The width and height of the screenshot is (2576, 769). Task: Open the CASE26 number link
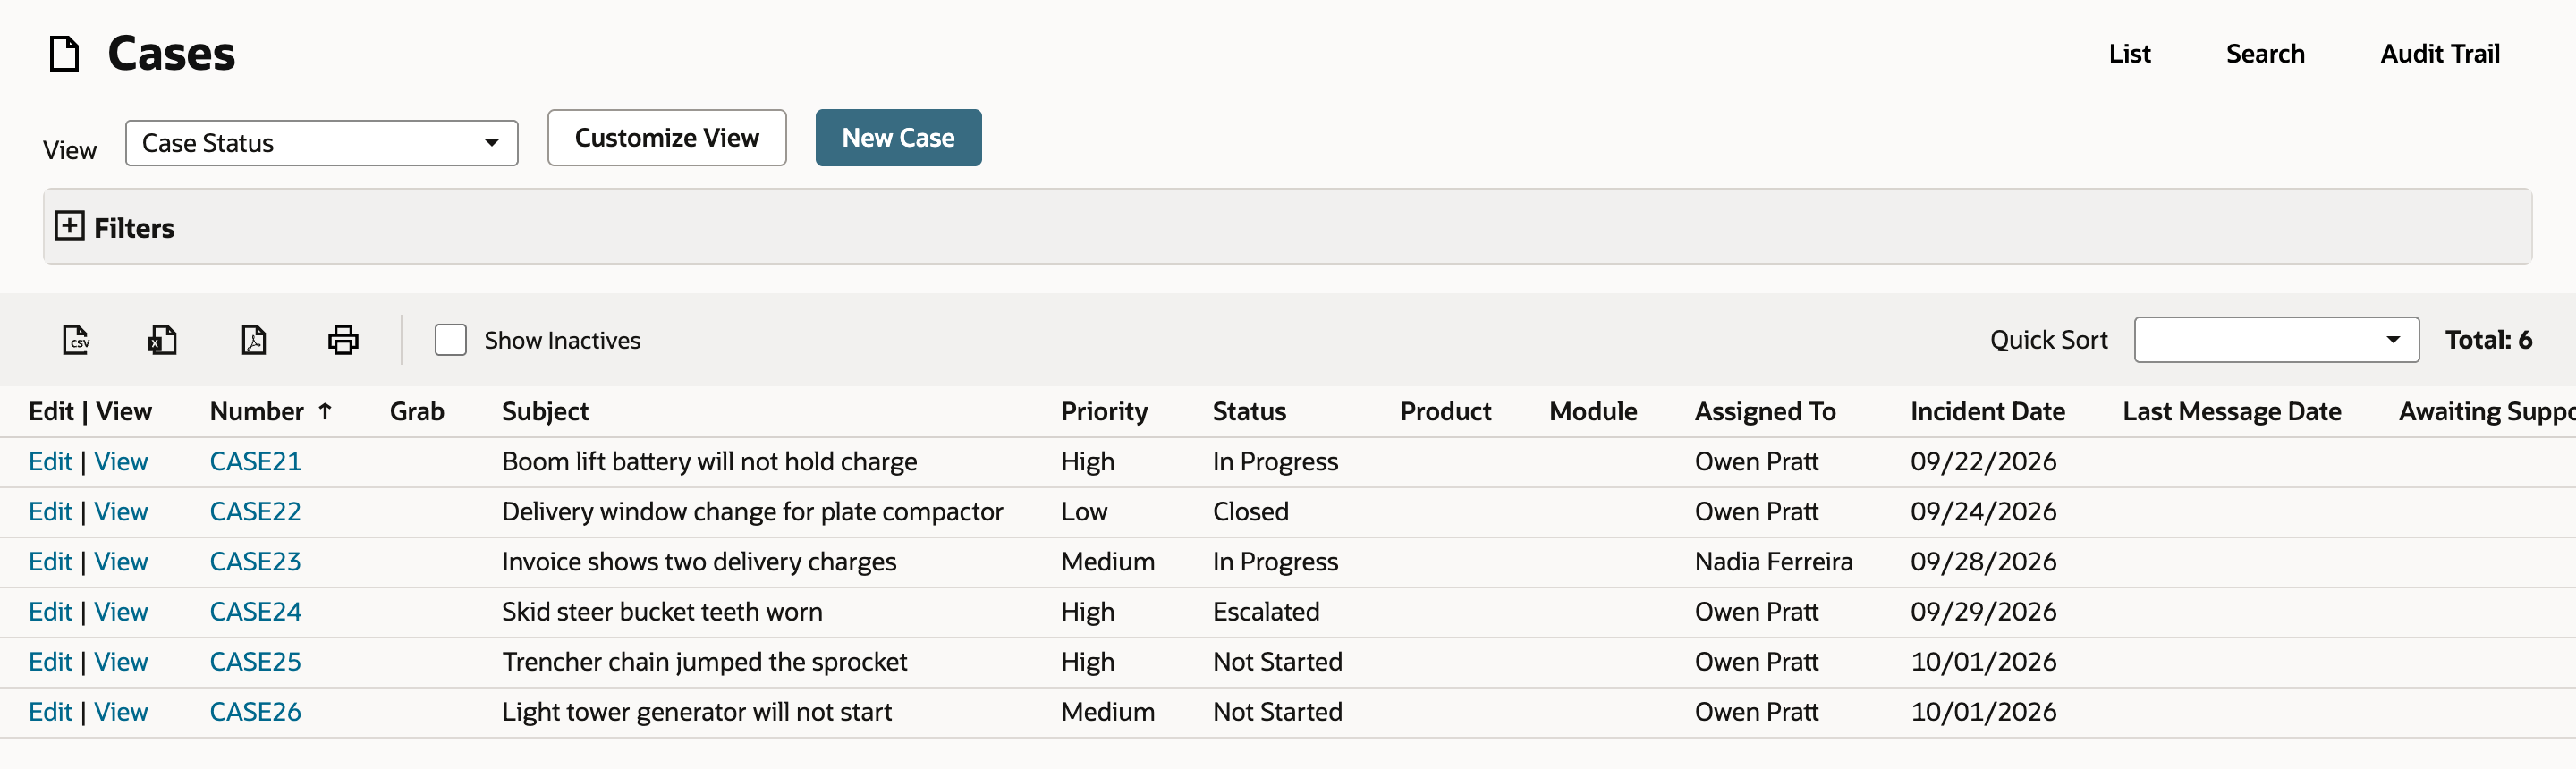pos(255,711)
